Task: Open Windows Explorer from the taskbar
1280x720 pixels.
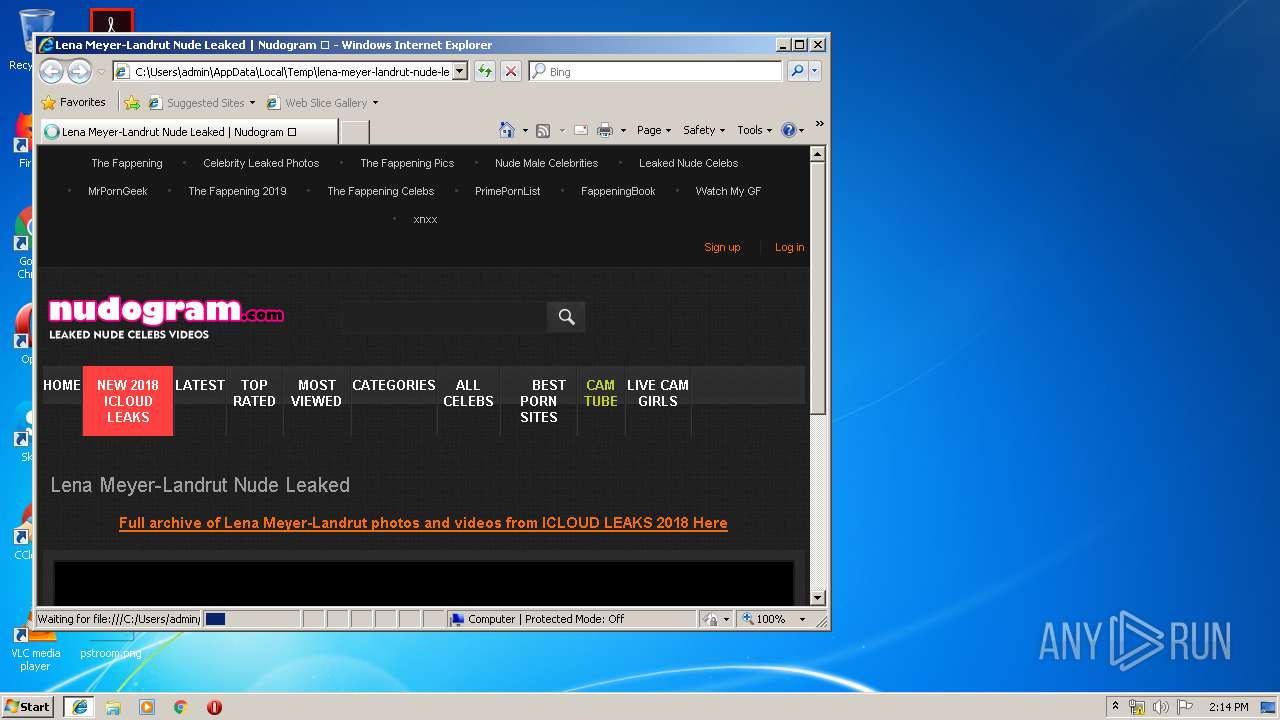Action: [x=113, y=707]
